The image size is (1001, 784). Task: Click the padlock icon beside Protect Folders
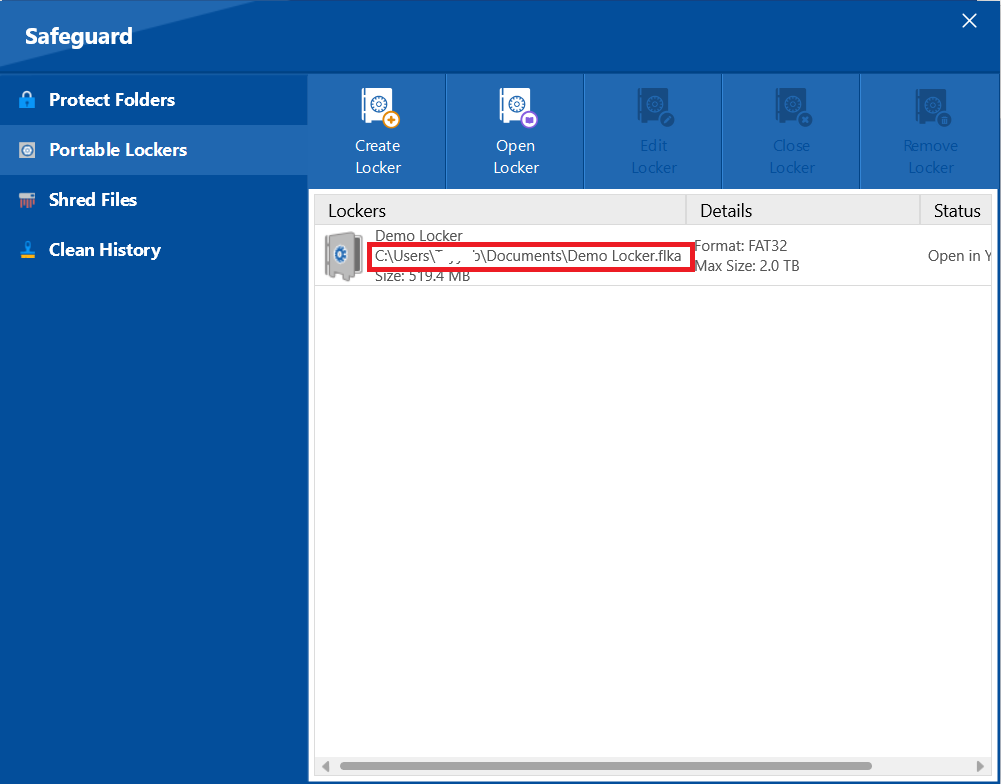point(27,100)
